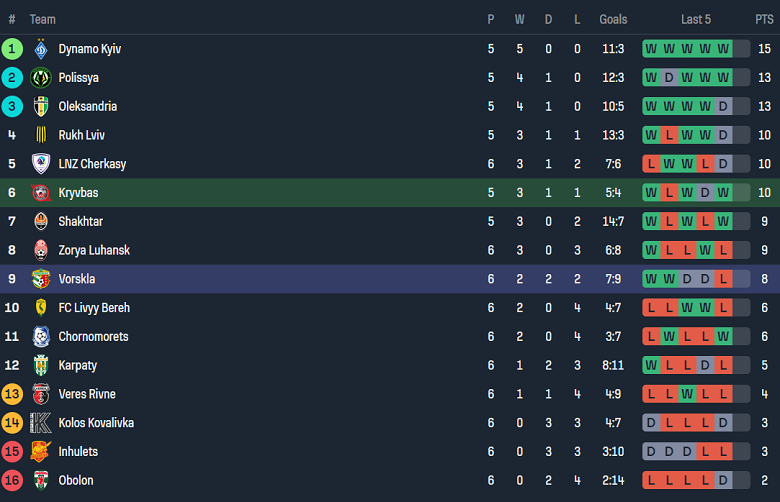Click Polissya's draw result in Last 5
The width and height of the screenshot is (780, 502).
(669, 78)
